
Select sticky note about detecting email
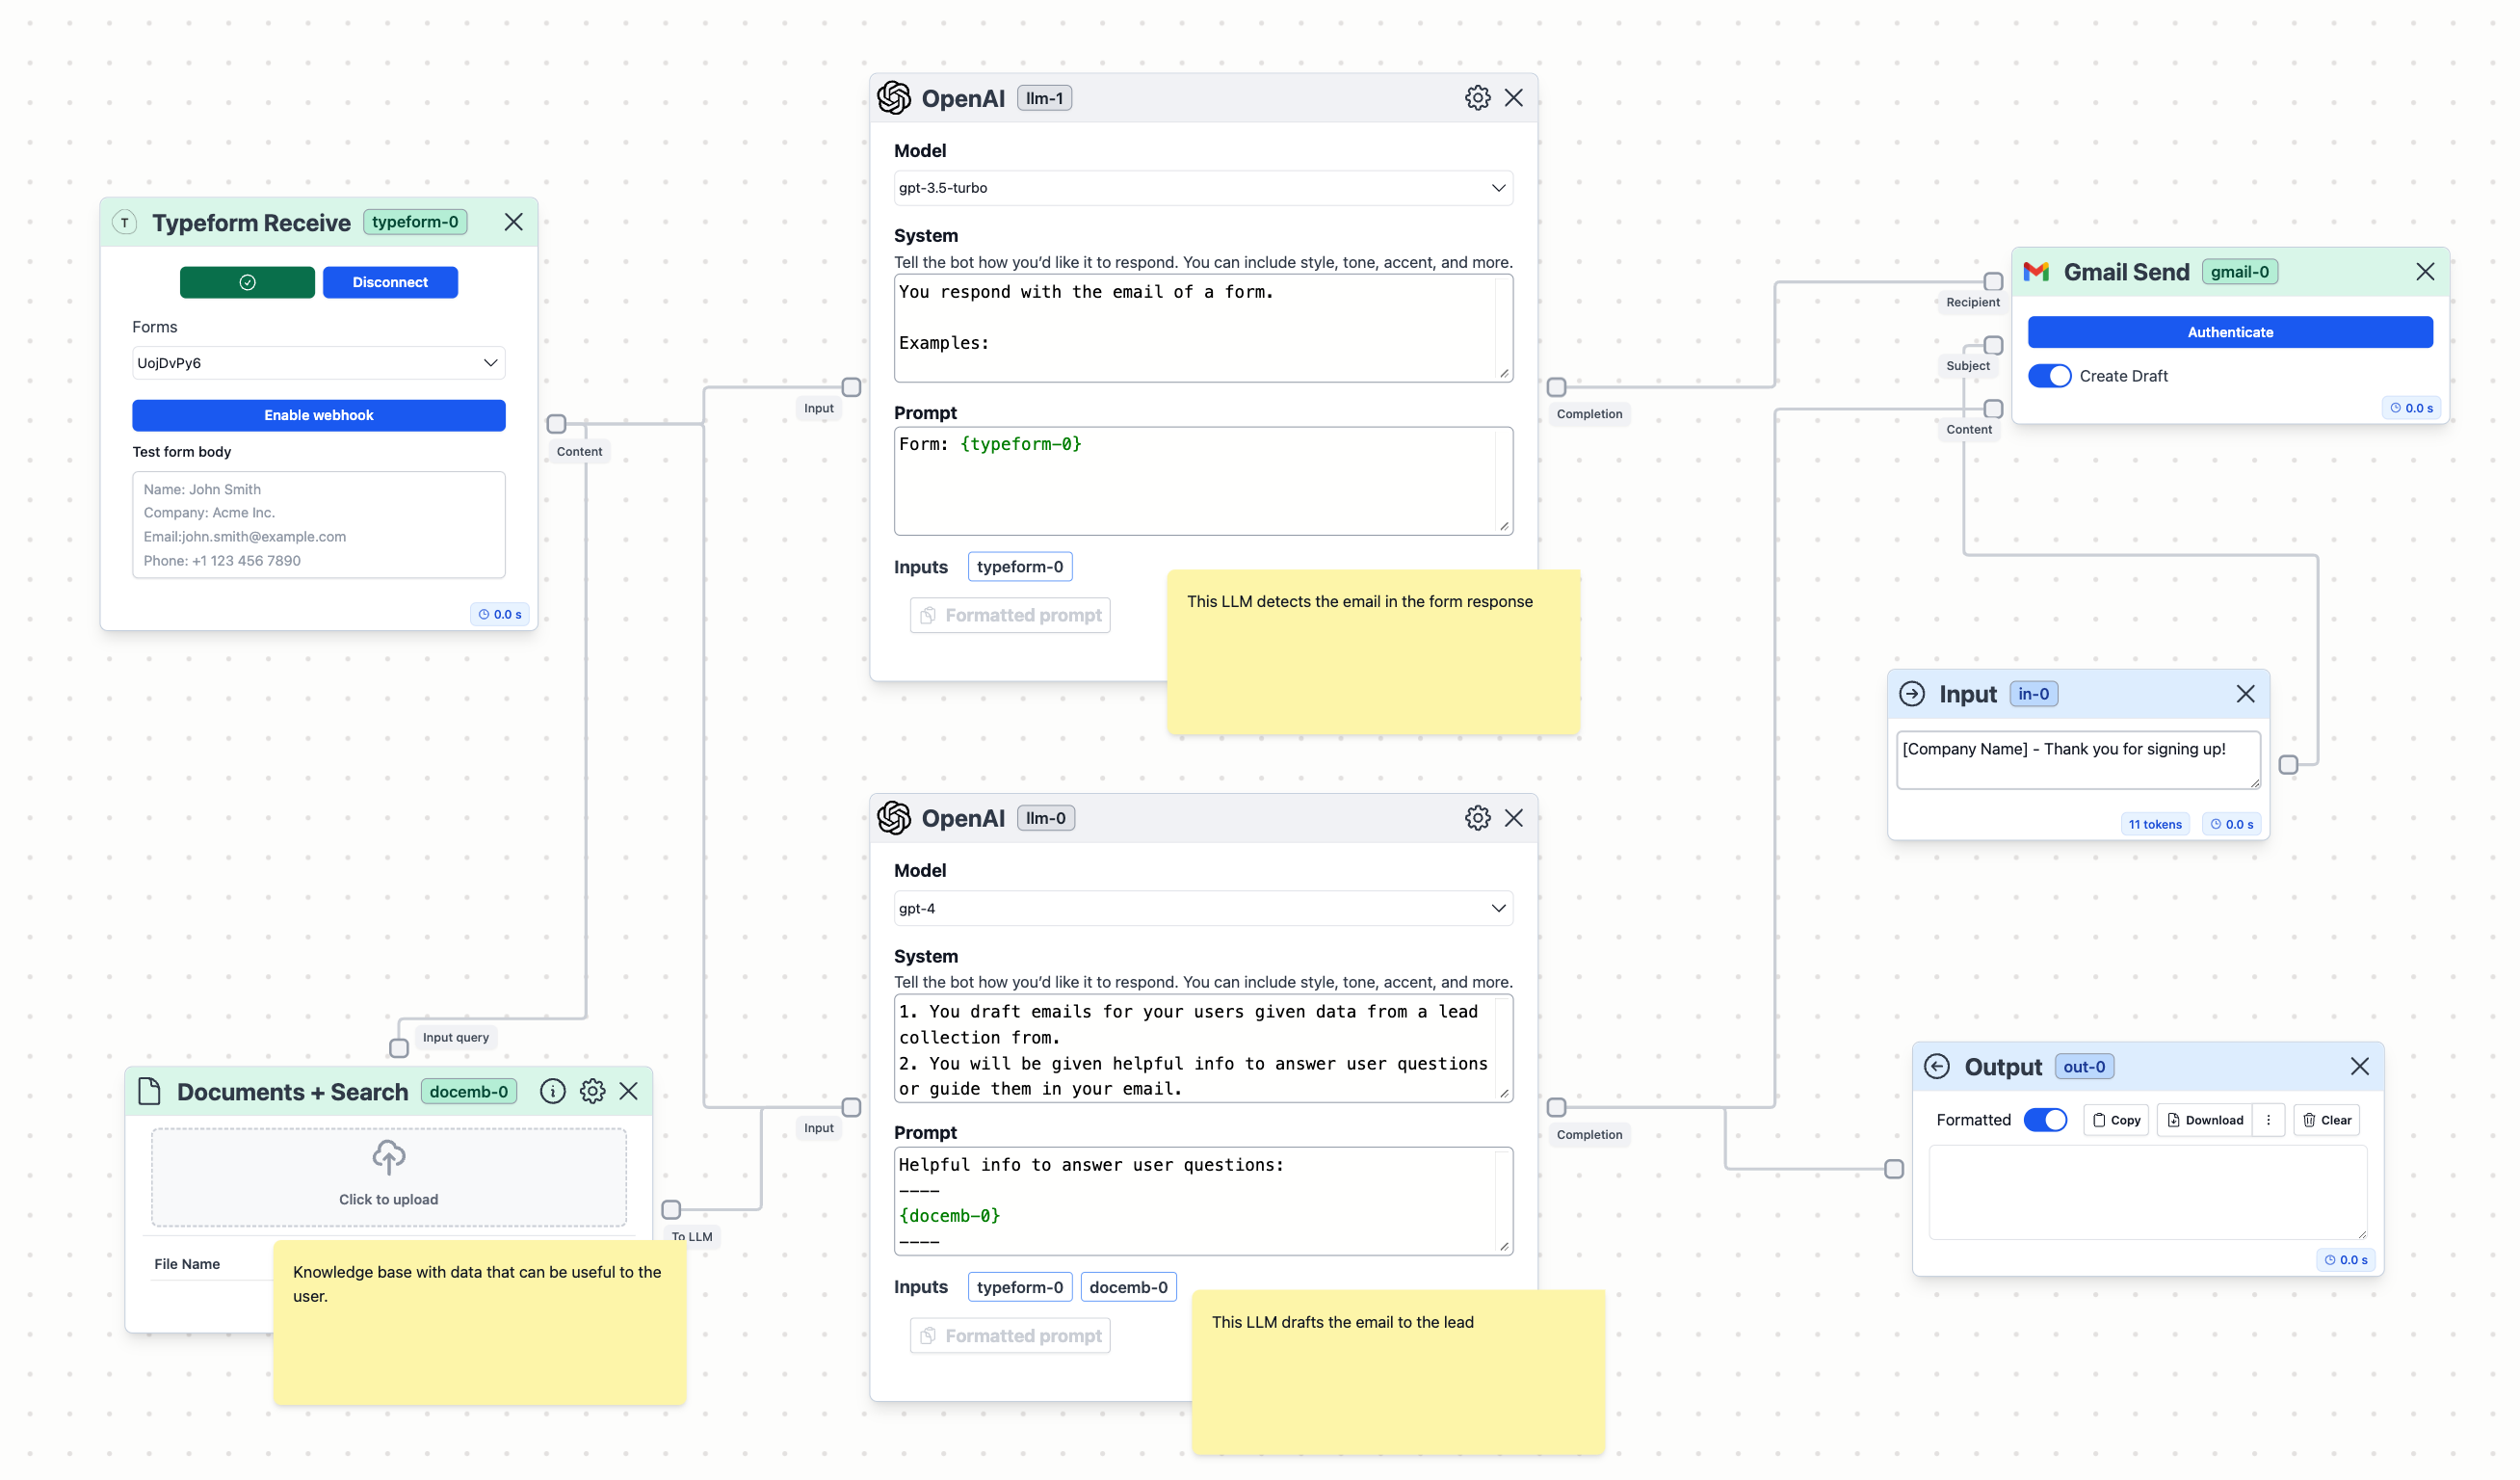click(x=1373, y=652)
